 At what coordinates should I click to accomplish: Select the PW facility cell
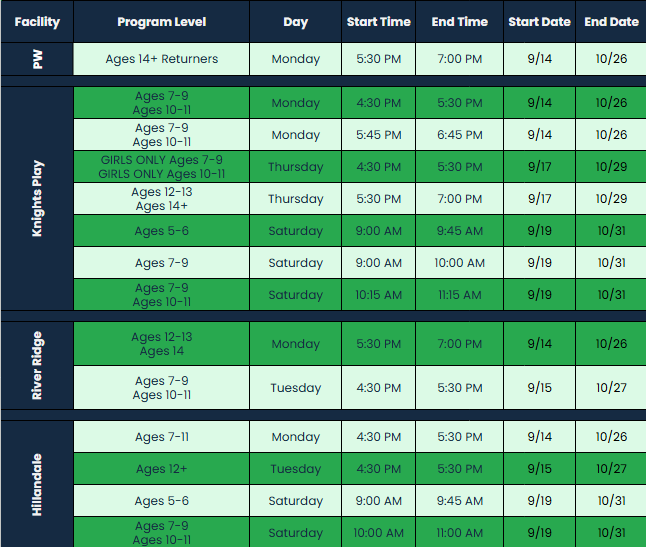tap(37, 59)
